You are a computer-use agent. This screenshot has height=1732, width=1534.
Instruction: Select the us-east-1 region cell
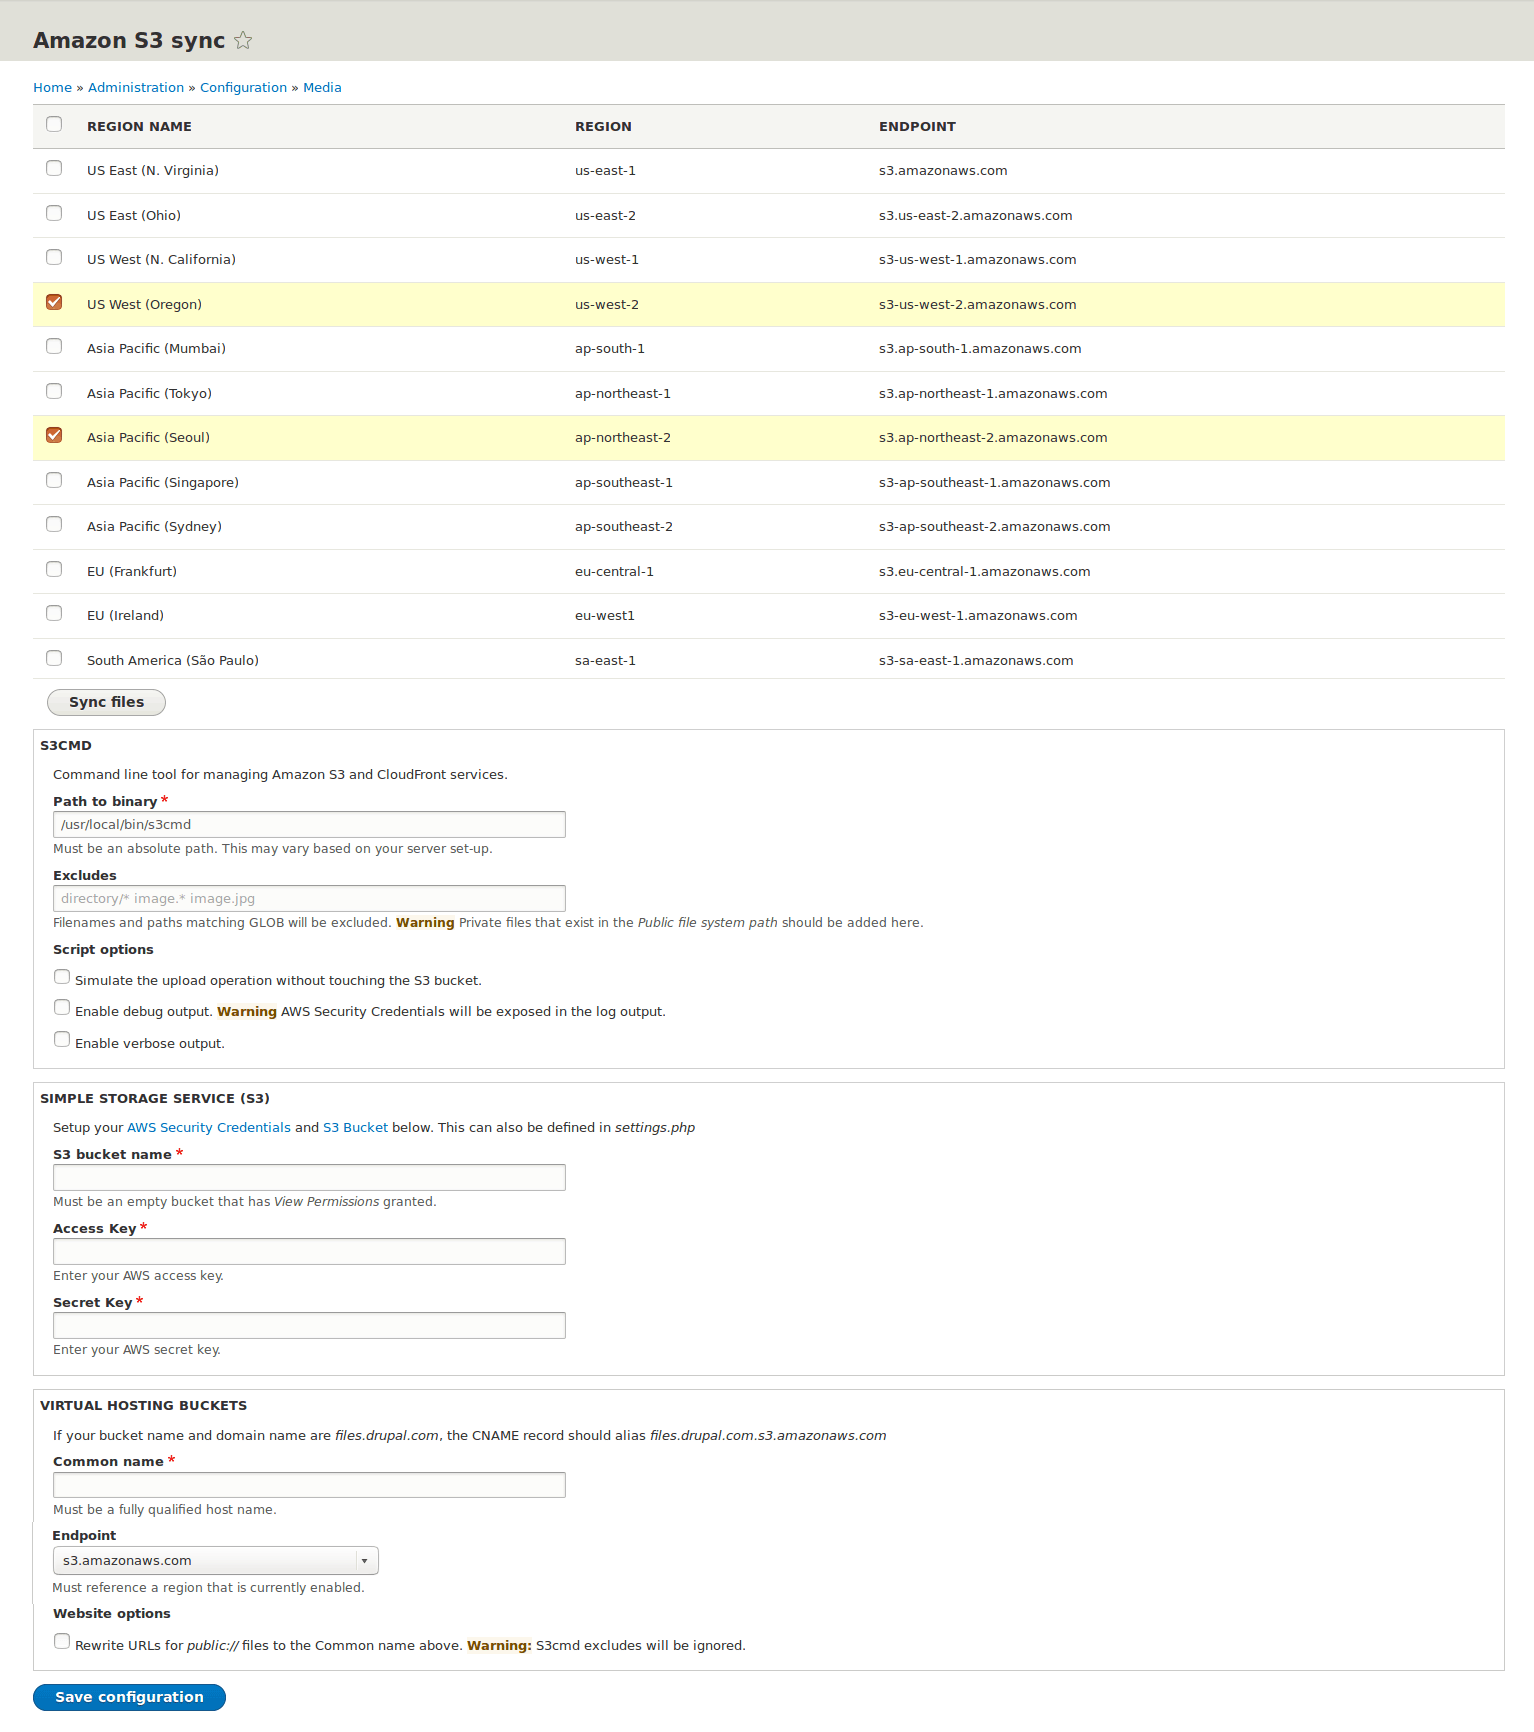(605, 171)
